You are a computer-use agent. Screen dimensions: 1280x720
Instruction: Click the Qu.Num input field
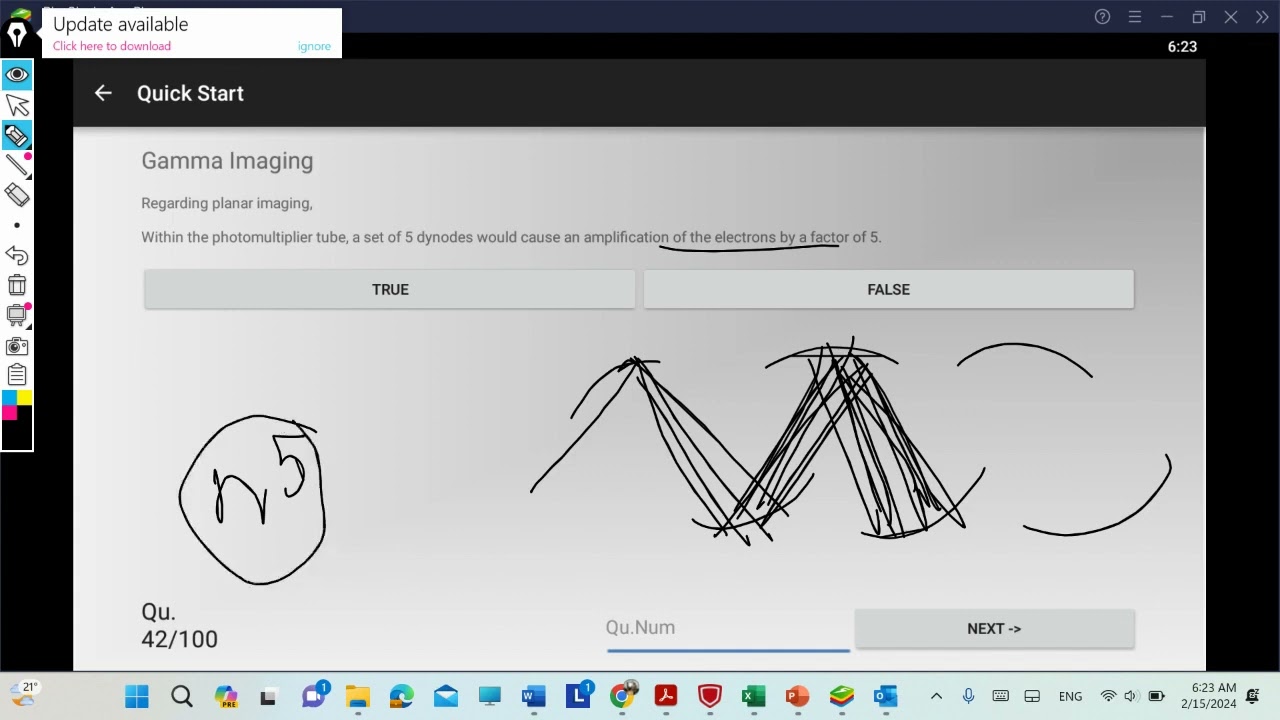click(728, 628)
